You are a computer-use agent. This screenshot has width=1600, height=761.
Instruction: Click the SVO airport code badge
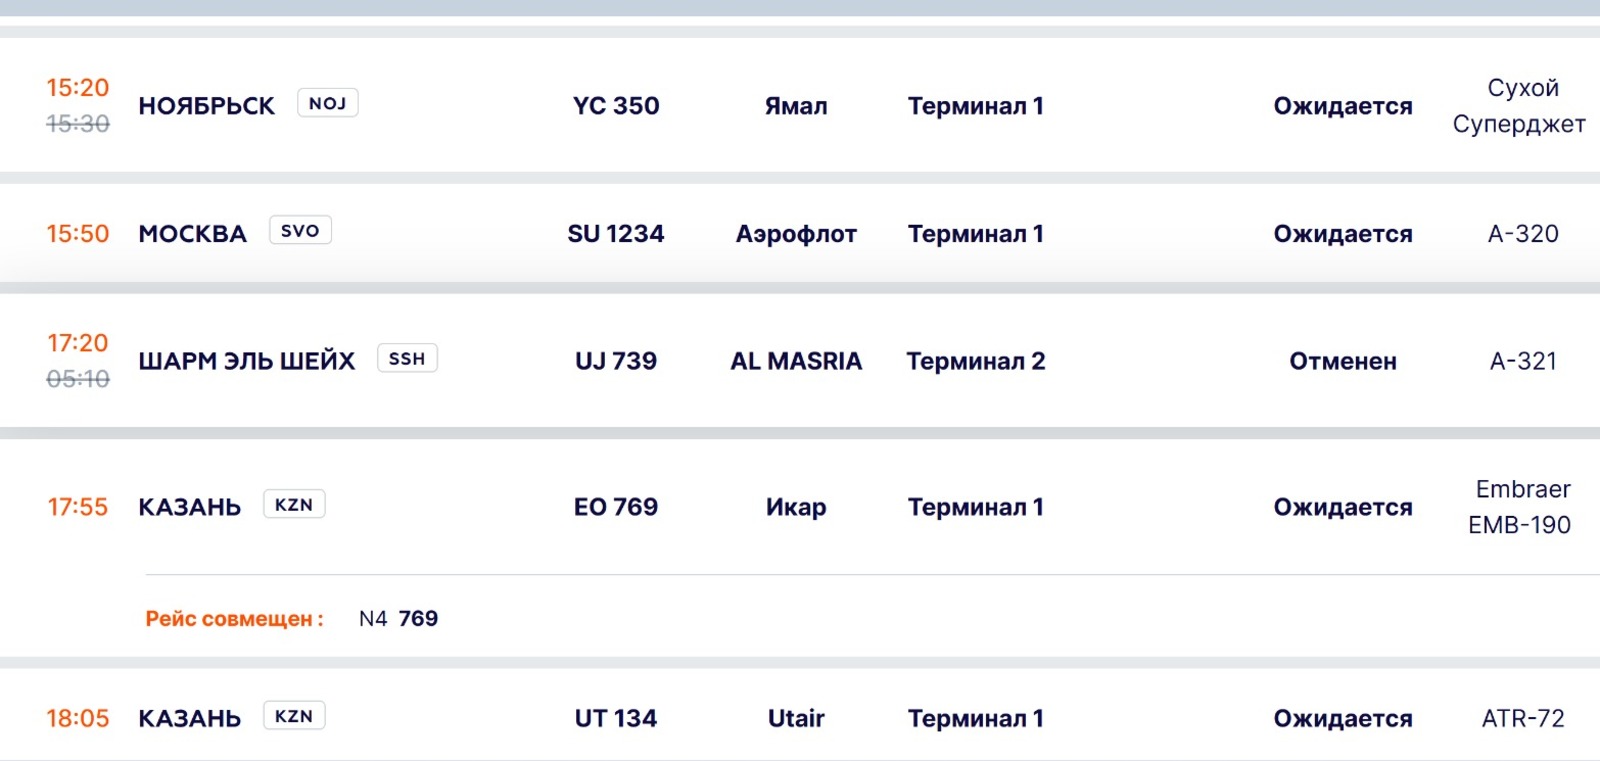[x=300, y=231]
